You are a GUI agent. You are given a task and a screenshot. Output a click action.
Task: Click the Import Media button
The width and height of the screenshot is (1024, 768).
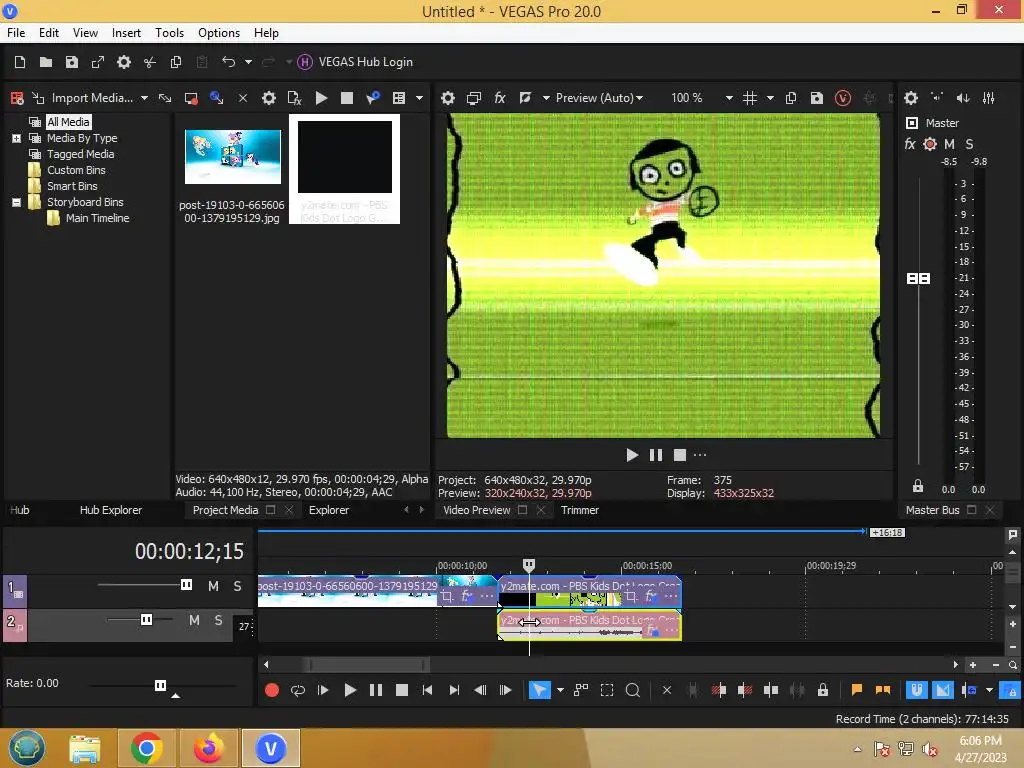pos(83,98)
